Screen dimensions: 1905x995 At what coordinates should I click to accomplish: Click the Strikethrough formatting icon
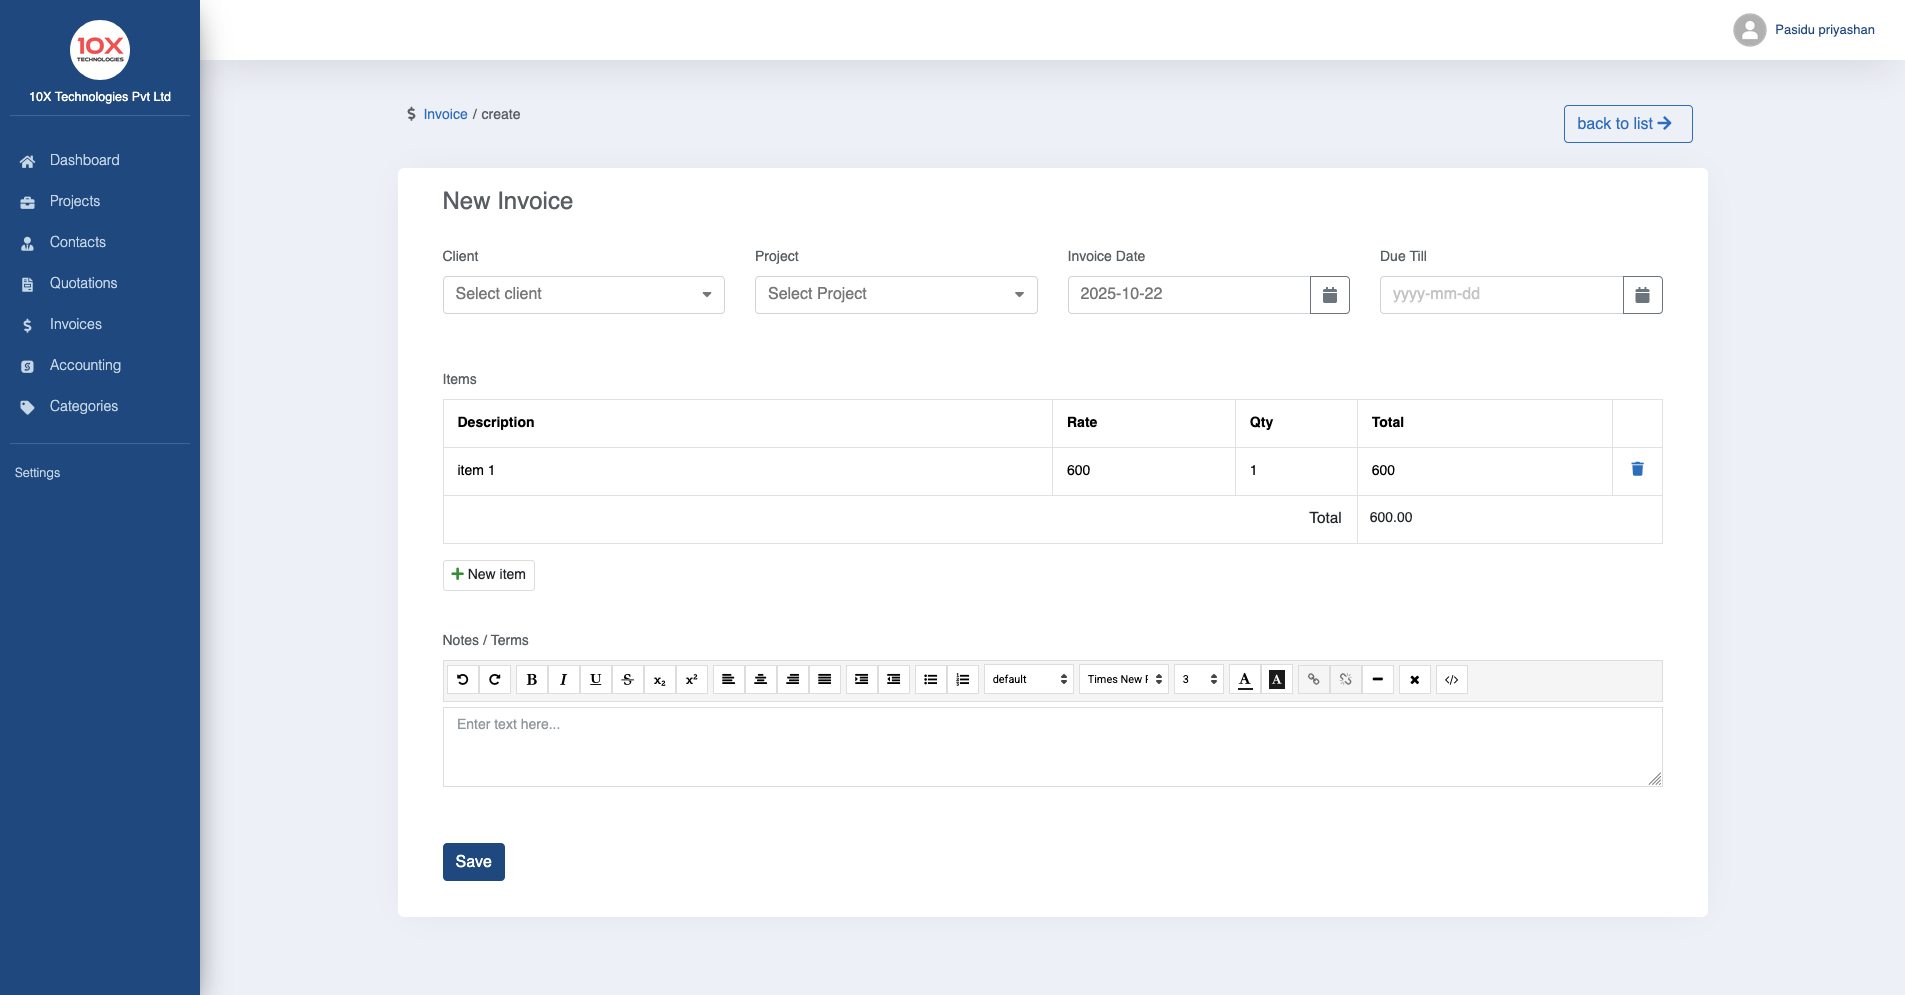(x=627, y=679)
